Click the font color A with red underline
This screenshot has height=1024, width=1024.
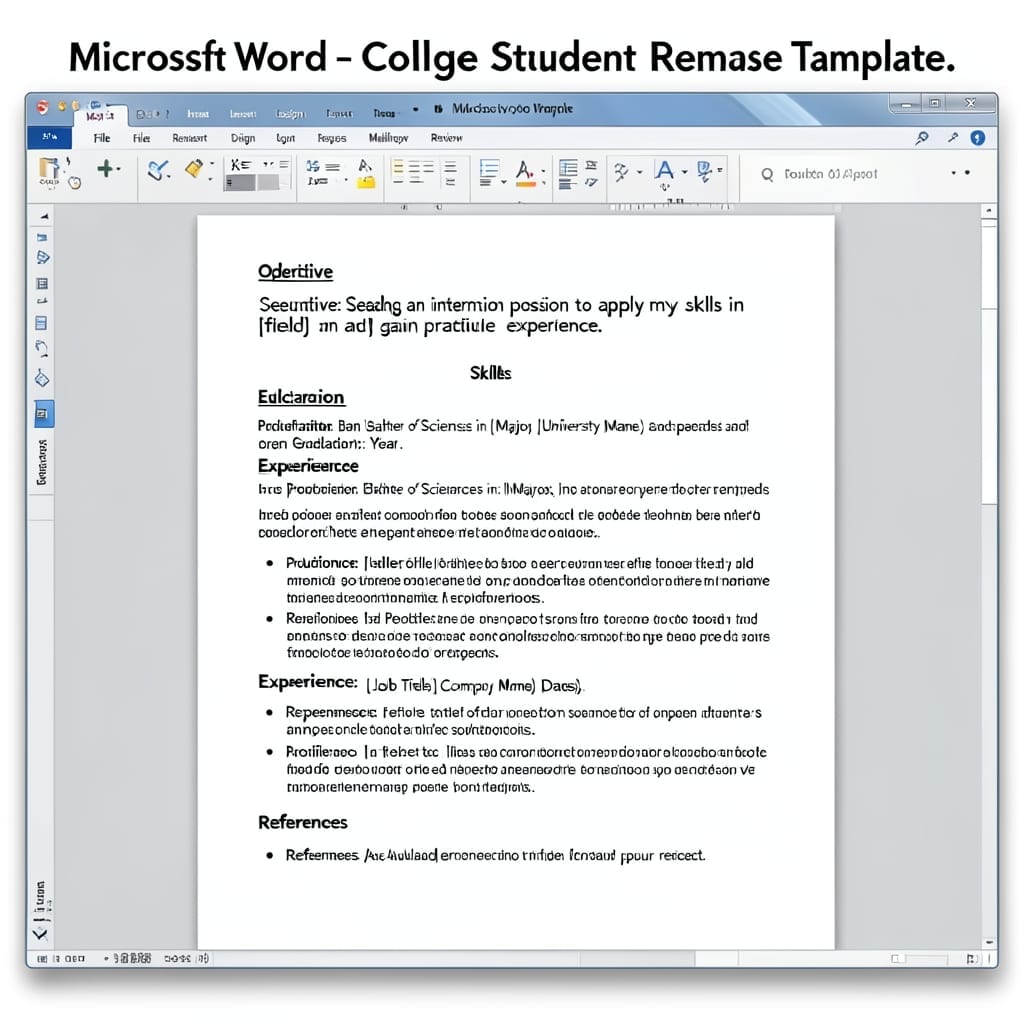click(525, 174)
